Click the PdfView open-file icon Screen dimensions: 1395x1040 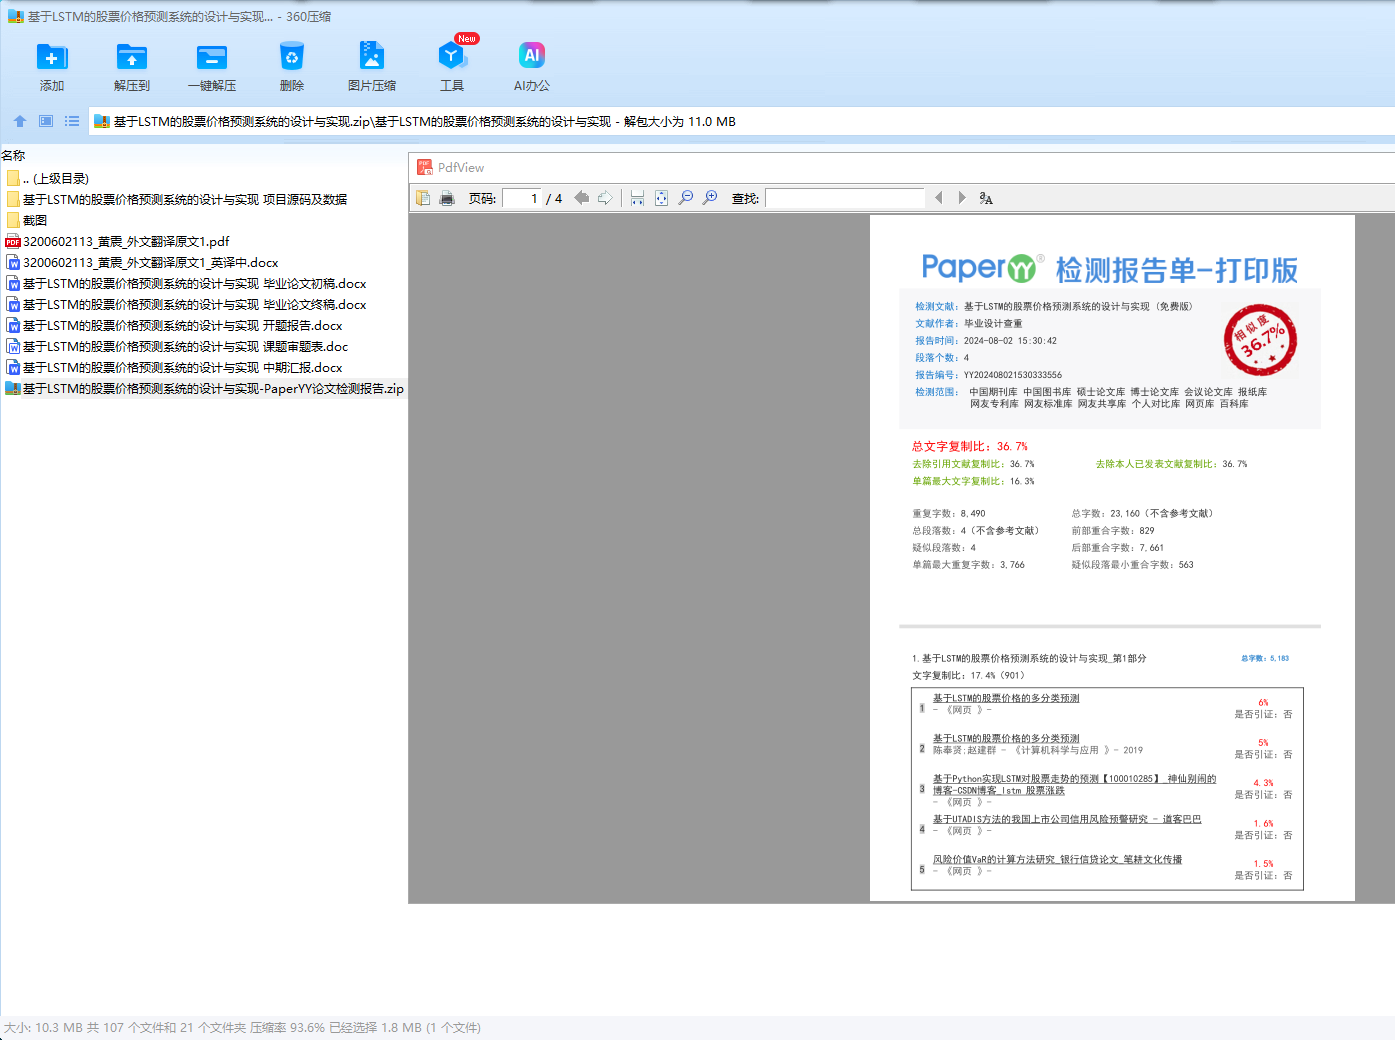coord(423,198)
